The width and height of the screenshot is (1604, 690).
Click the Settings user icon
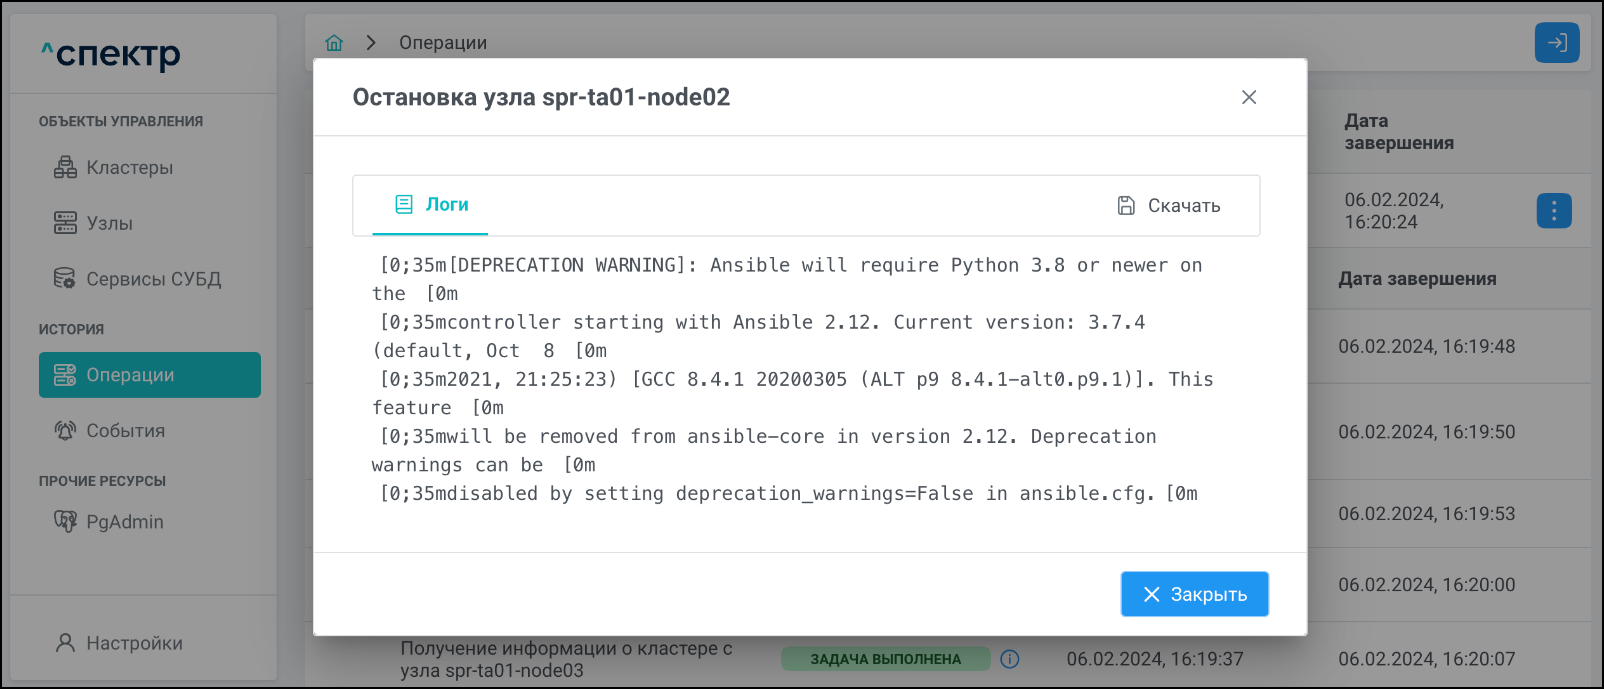pos(65,643)
